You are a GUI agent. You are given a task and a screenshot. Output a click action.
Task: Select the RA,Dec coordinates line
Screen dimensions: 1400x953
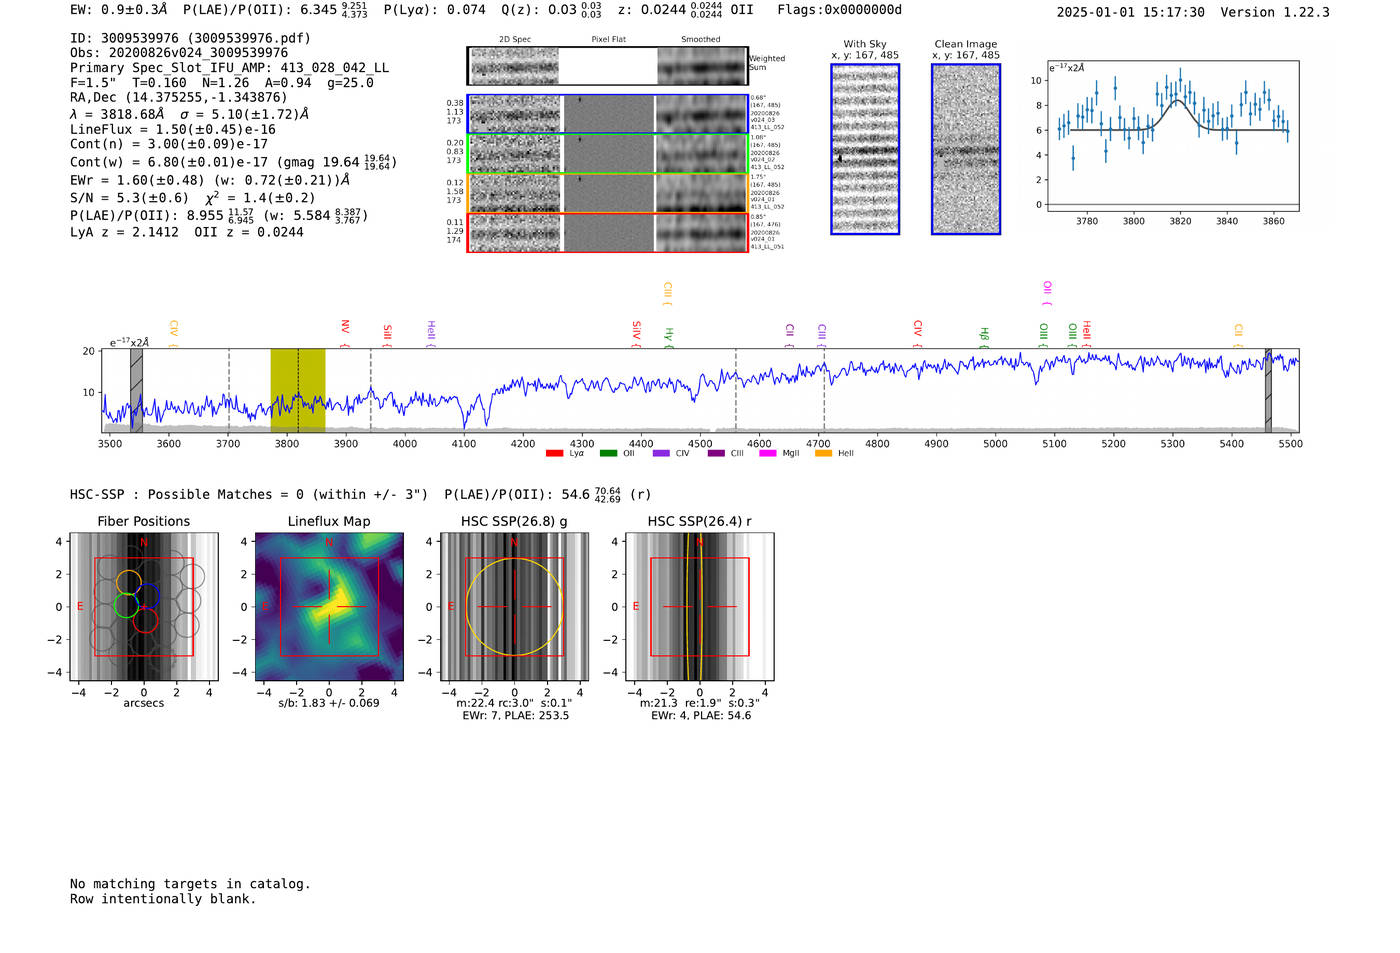[178, 97]
